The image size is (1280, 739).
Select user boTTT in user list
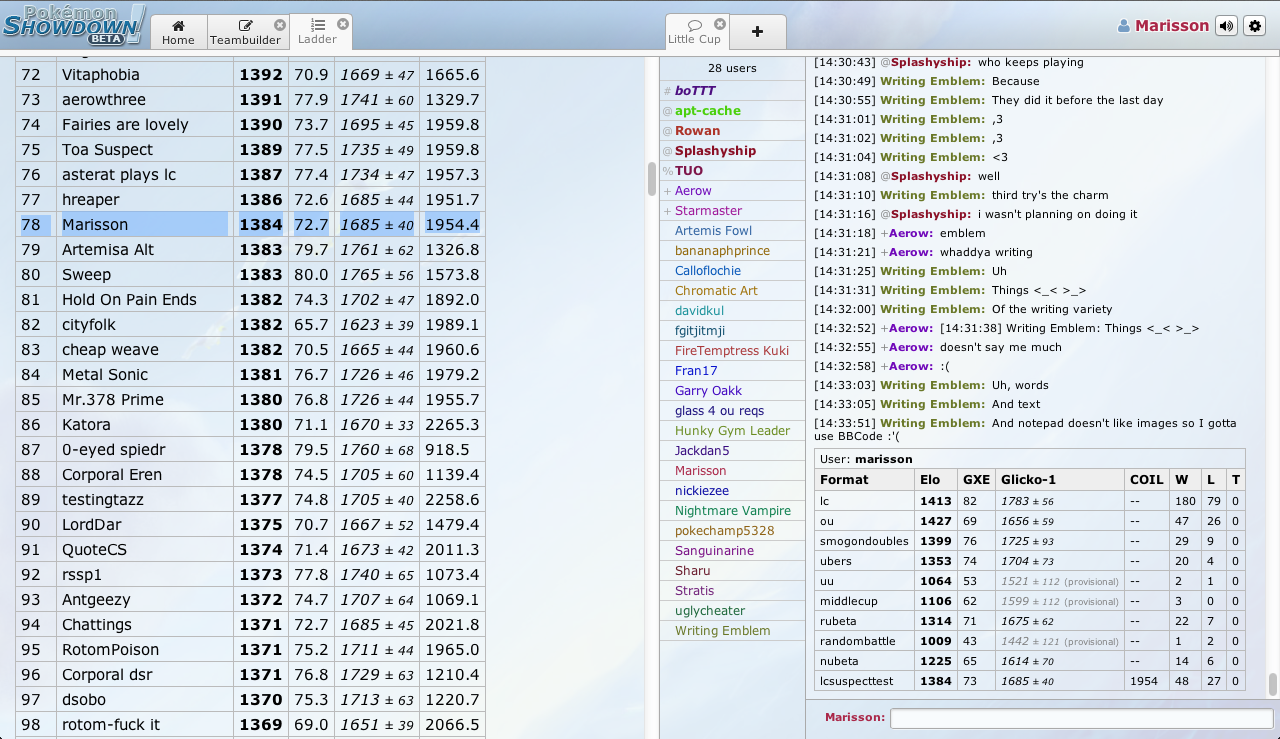(732, 91)
